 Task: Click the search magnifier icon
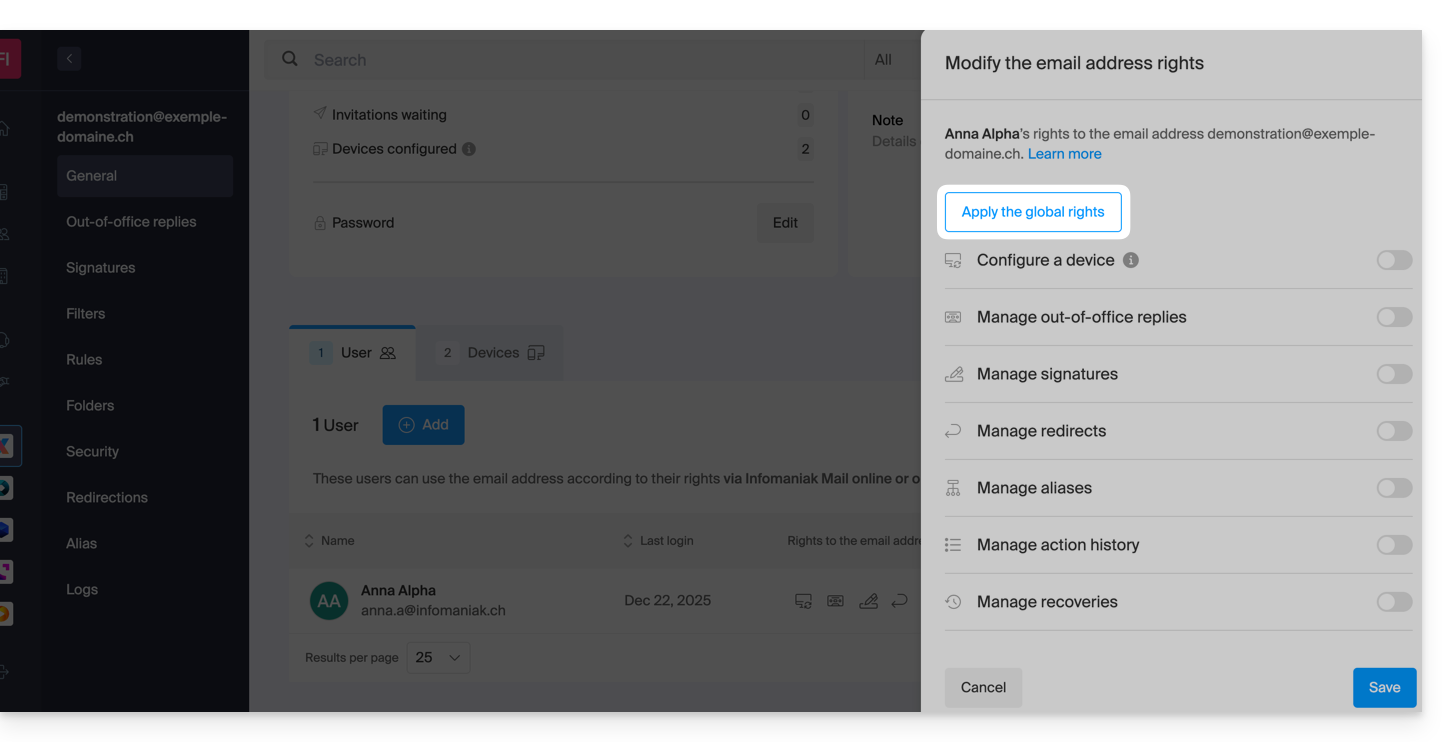click(290, 59)
